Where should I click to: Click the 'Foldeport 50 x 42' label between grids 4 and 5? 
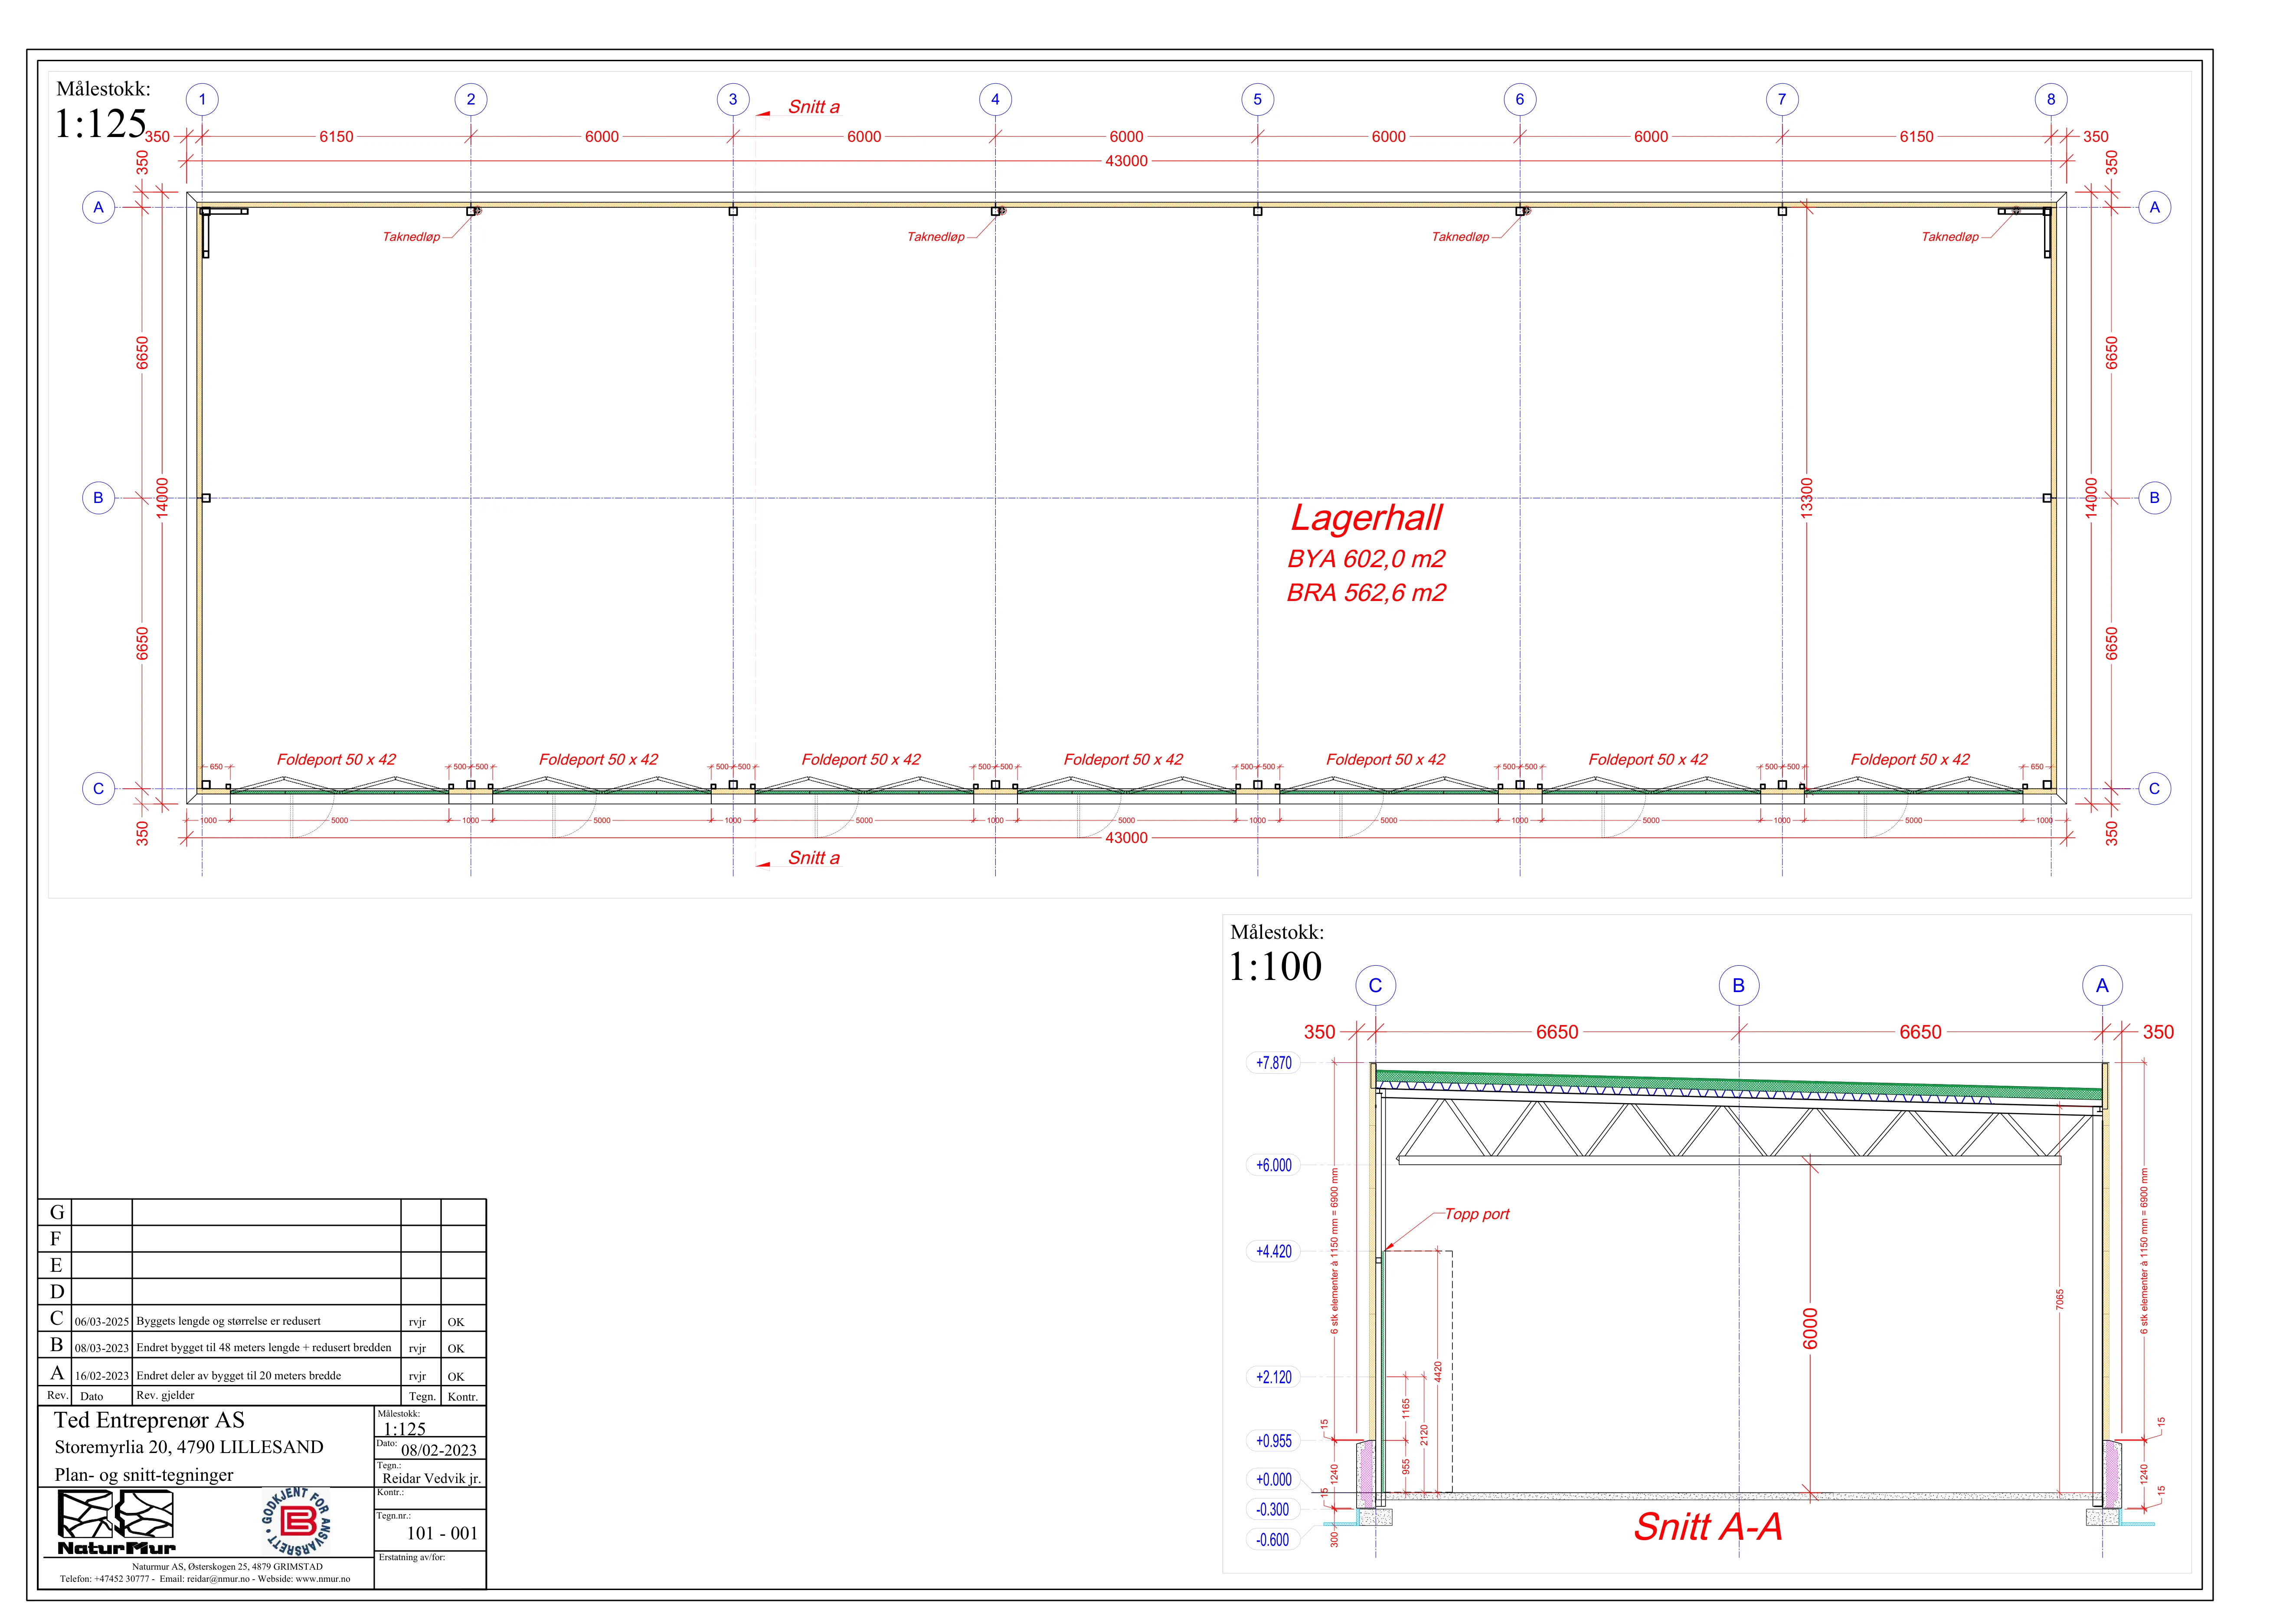(1123, 760)
